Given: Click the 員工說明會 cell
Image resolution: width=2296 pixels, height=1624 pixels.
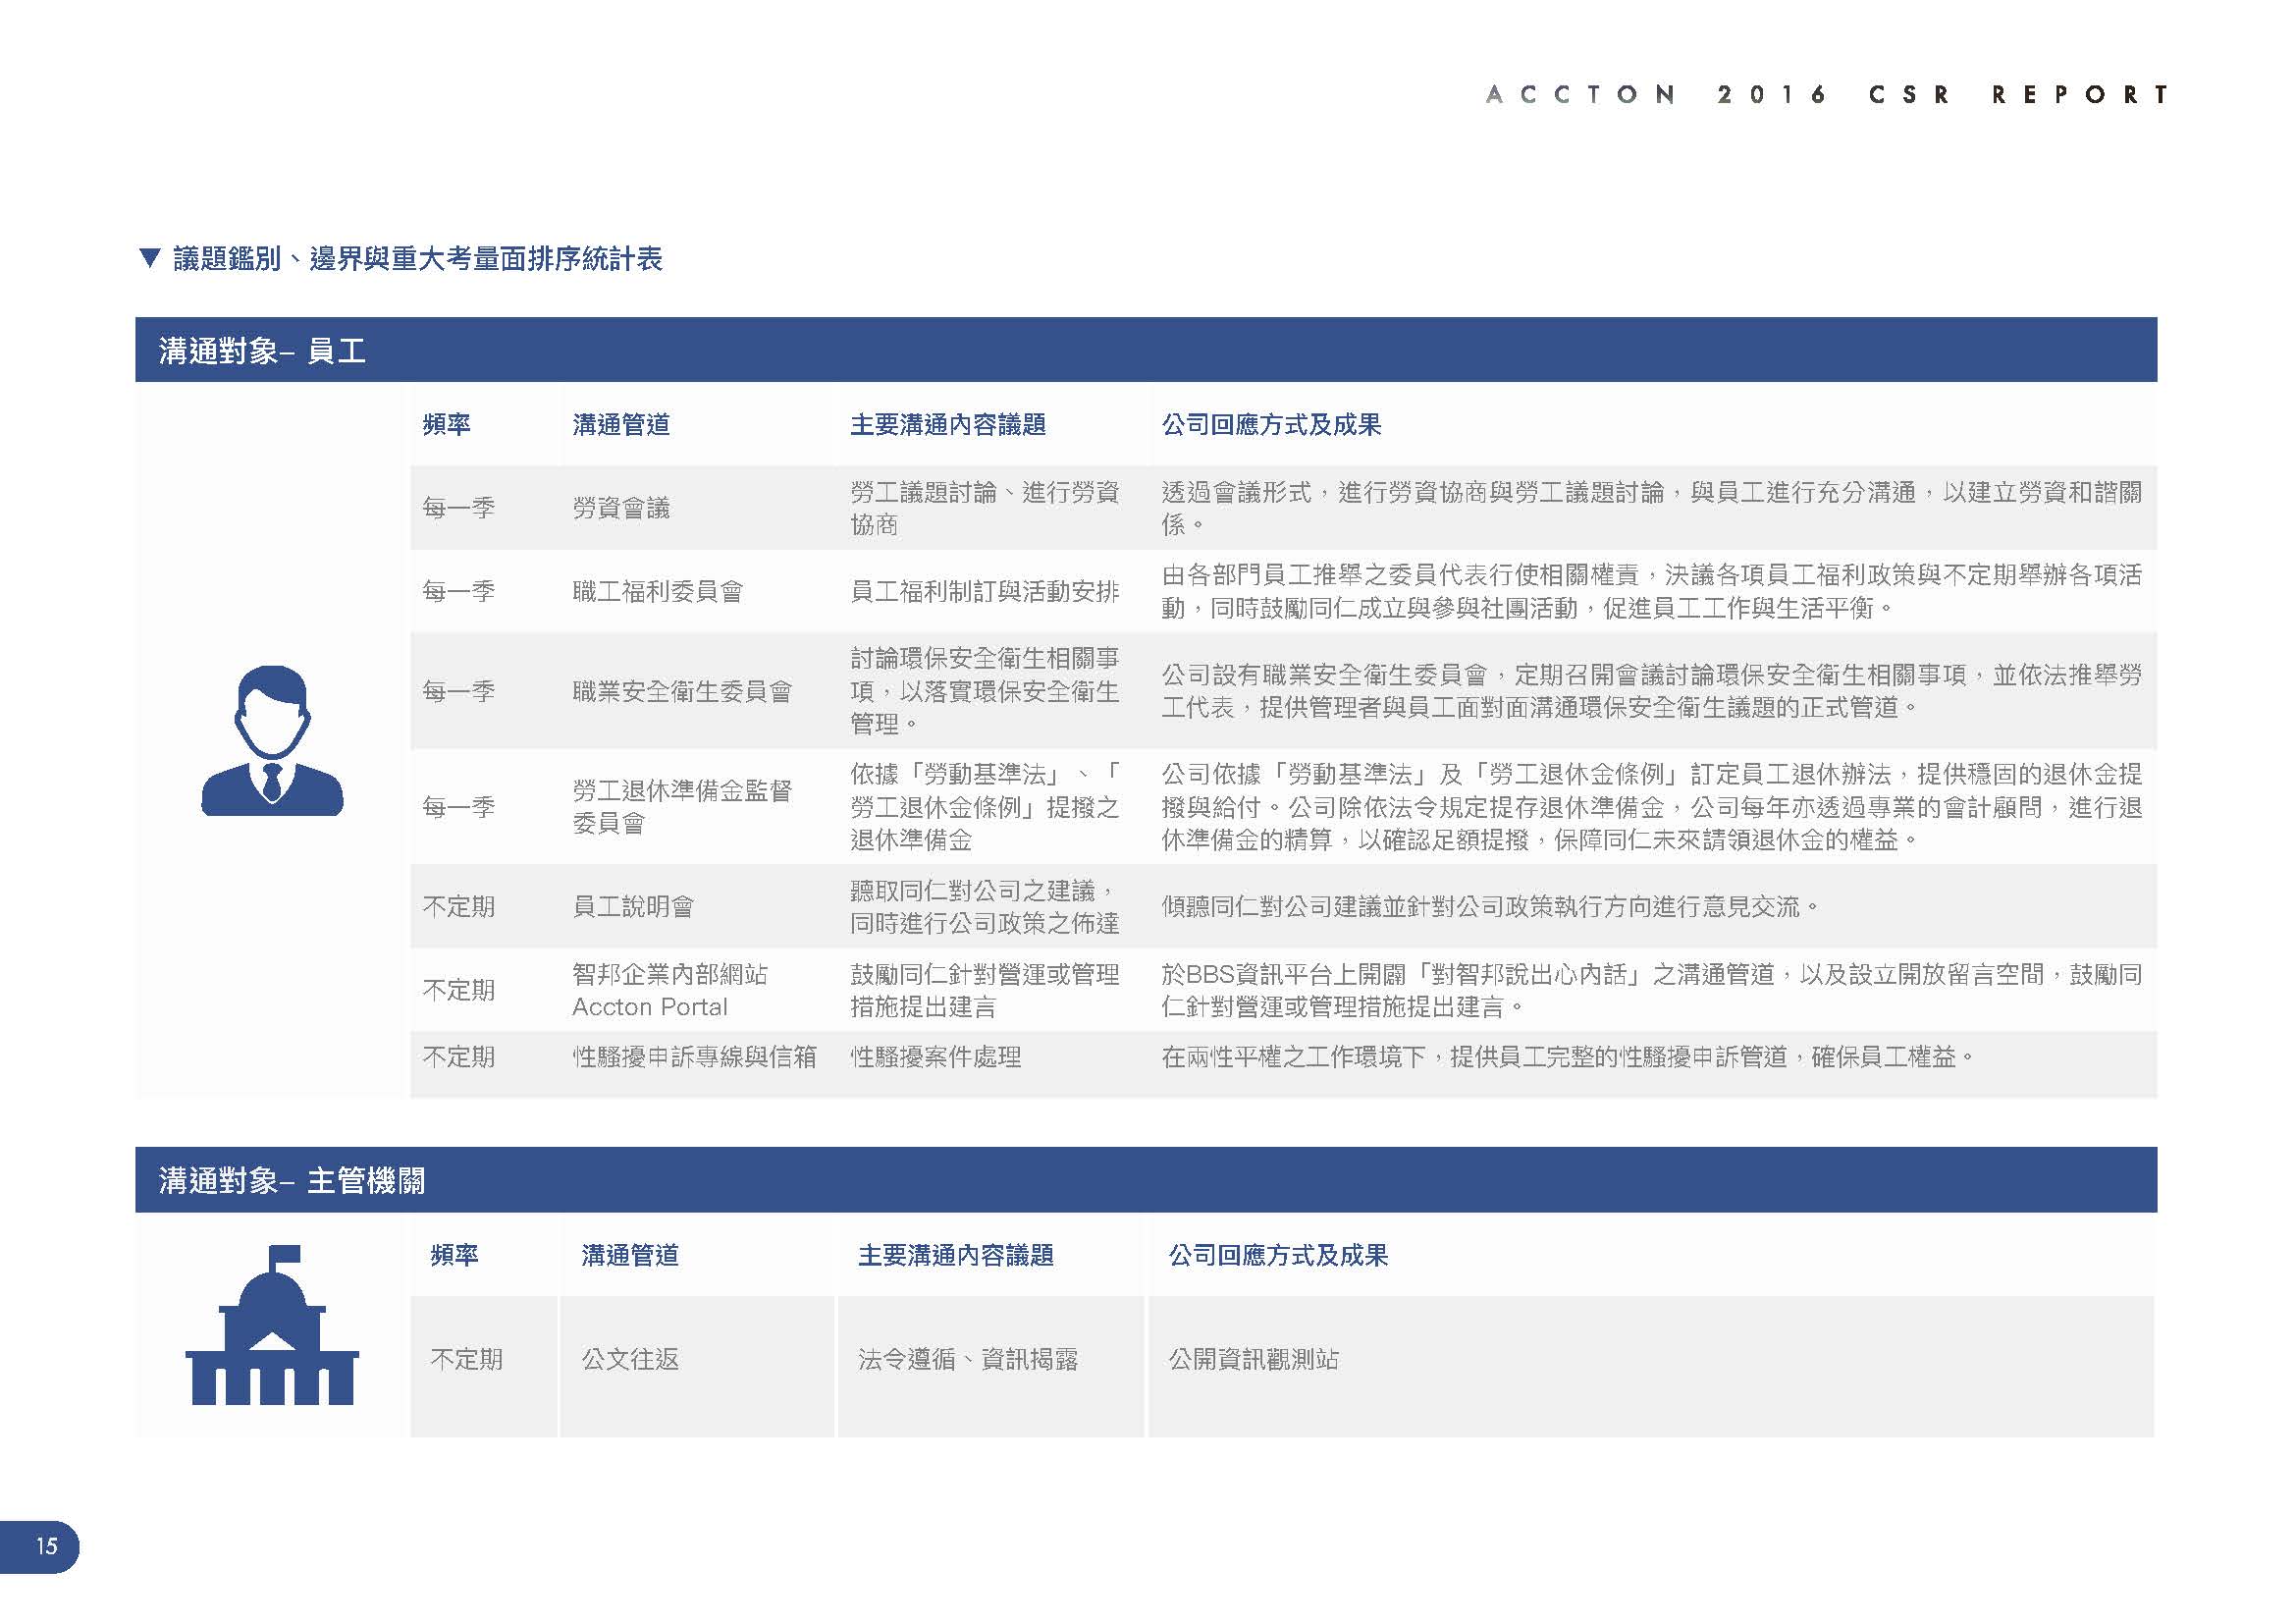Looking at the screenshot, I should pos(633,907).
